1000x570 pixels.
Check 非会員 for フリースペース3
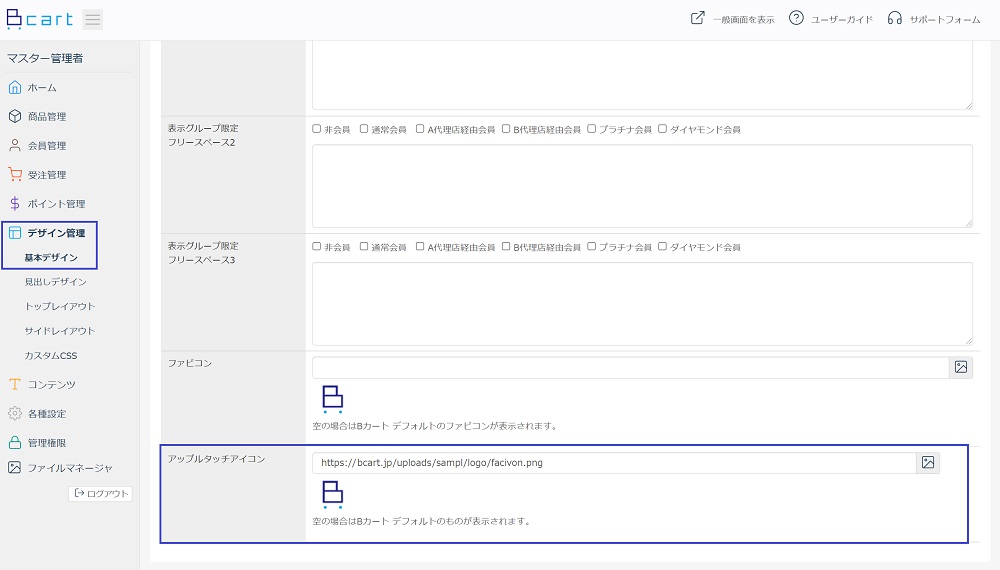click(316, 246)
